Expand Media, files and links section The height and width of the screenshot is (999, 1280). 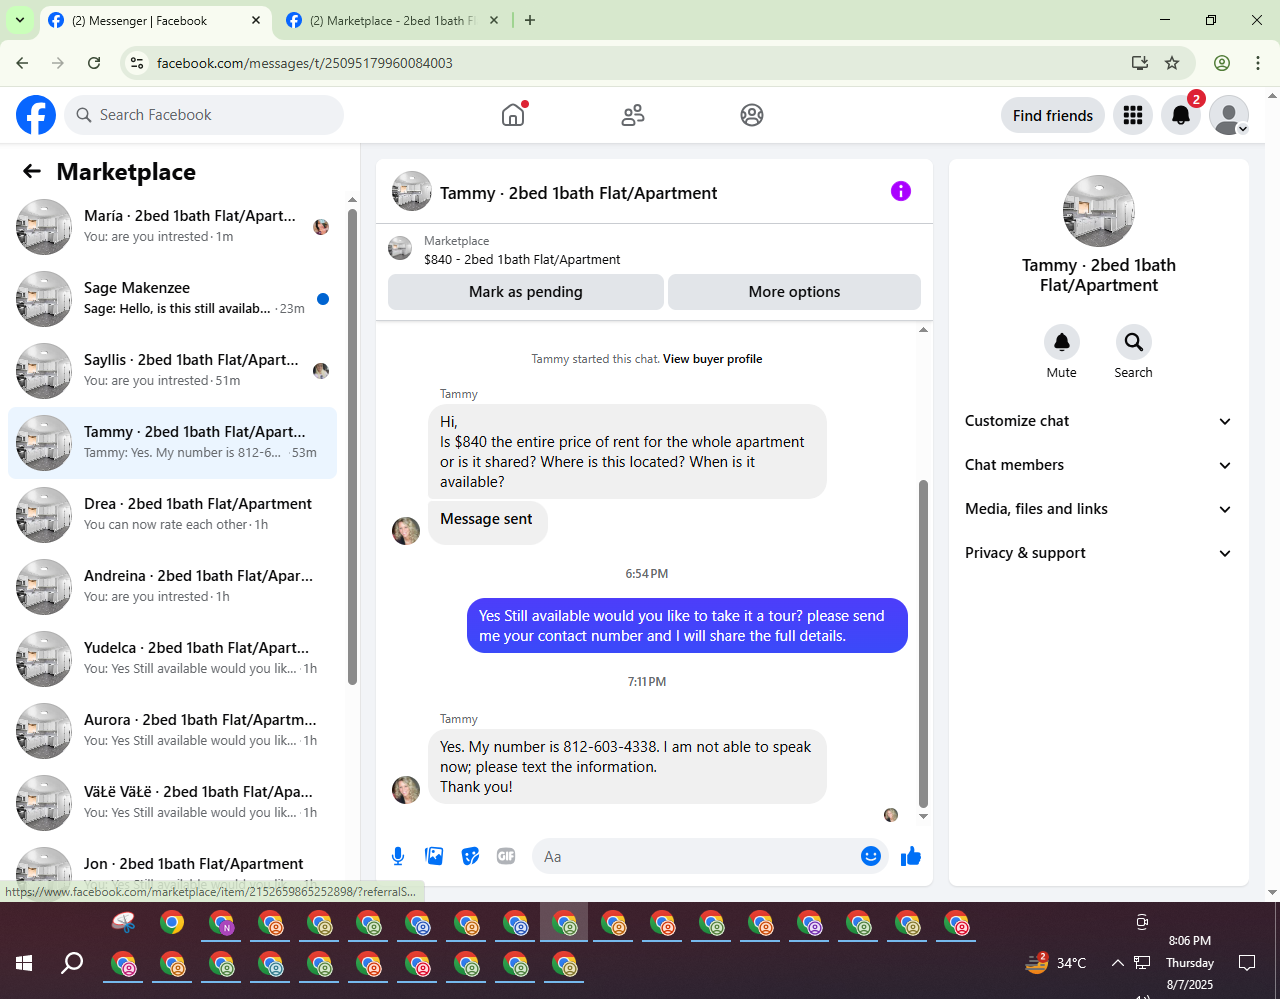tap(1098, 509)
